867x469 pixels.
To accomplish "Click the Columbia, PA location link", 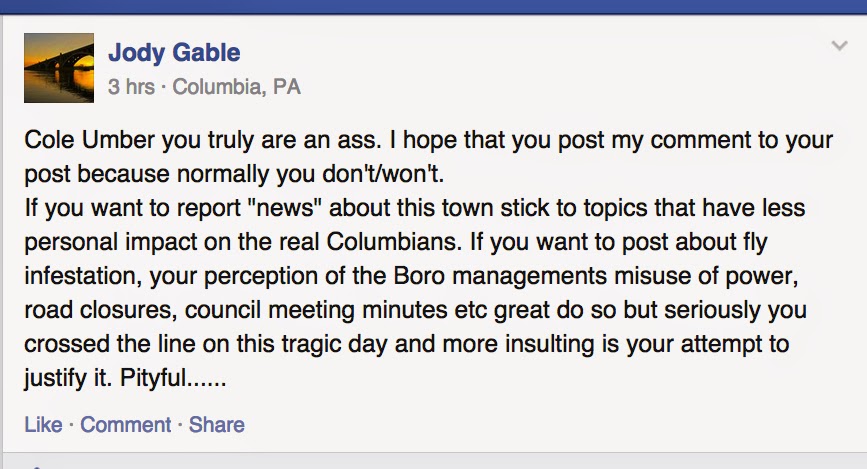I will click(236, 87).
